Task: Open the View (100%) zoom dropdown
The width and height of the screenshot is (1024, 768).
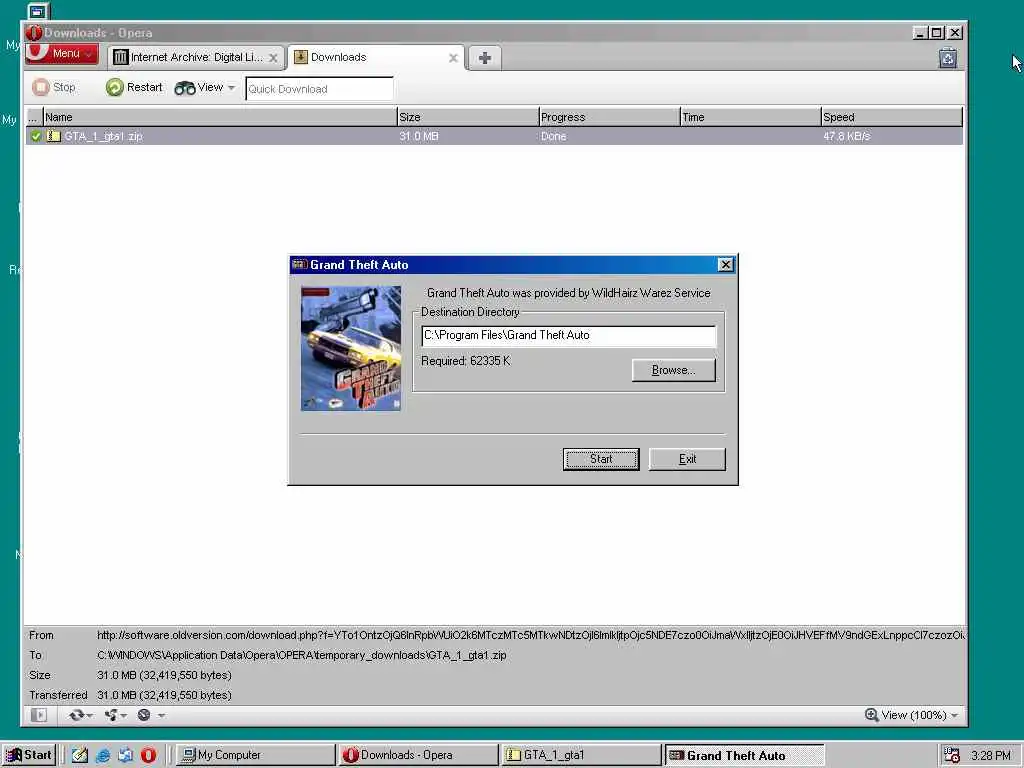Action: click(x=911, y=715)
